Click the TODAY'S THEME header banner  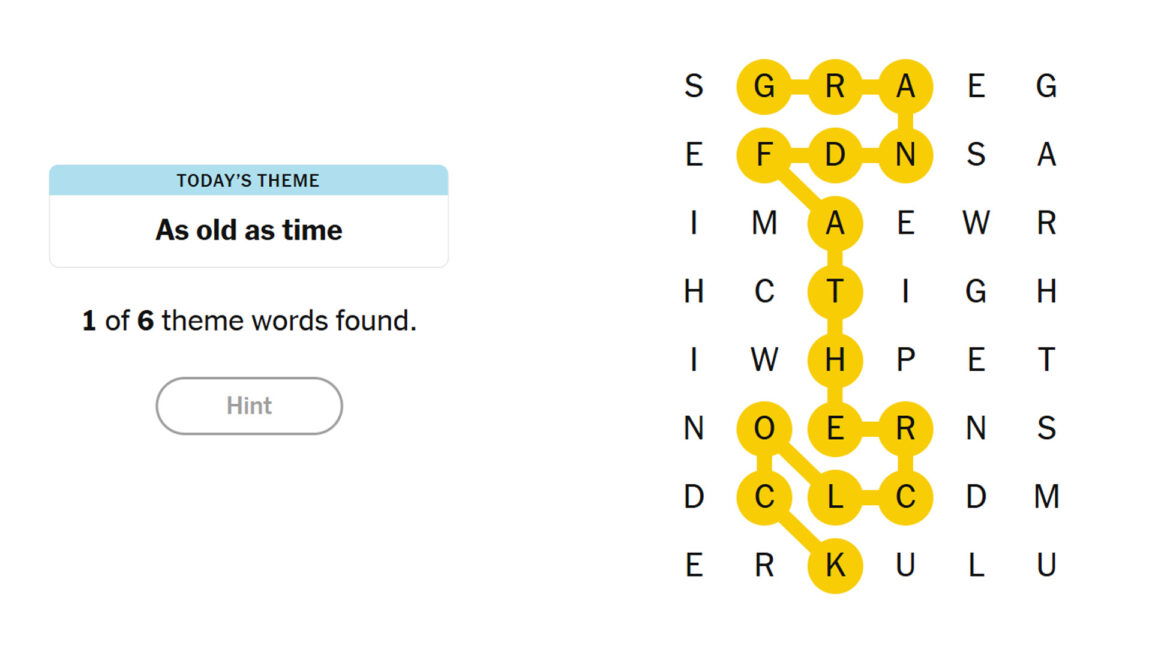click(248, 180)
